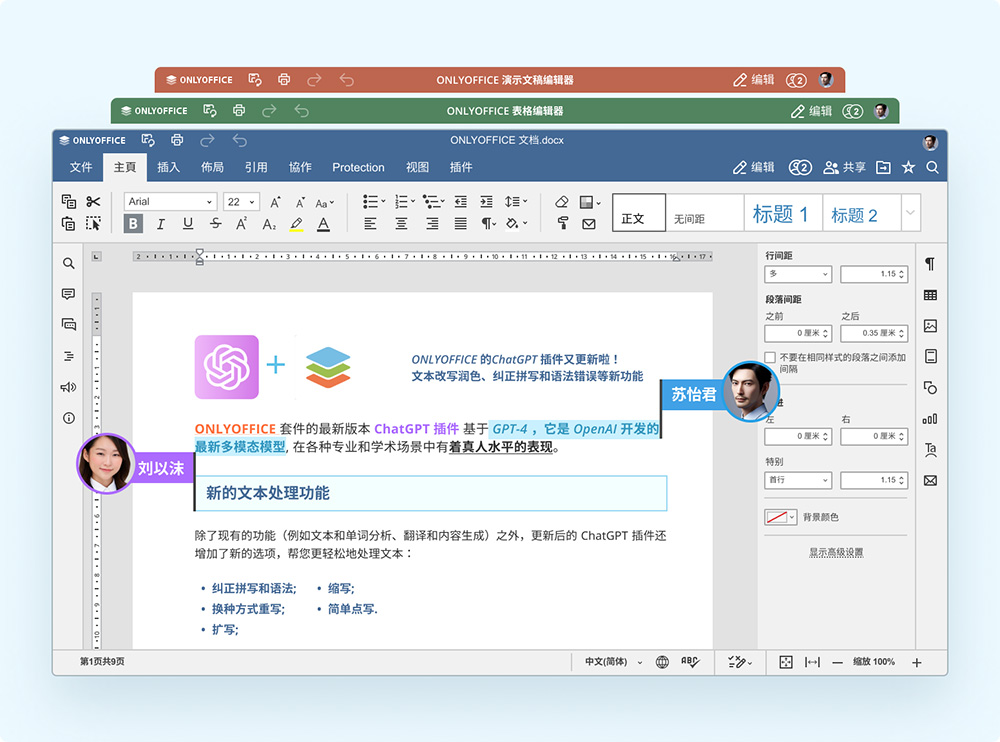The height and width of the screenshot is (742, 1000).
Task: Increase font size with larger A icon
Action: coord(275,202)
